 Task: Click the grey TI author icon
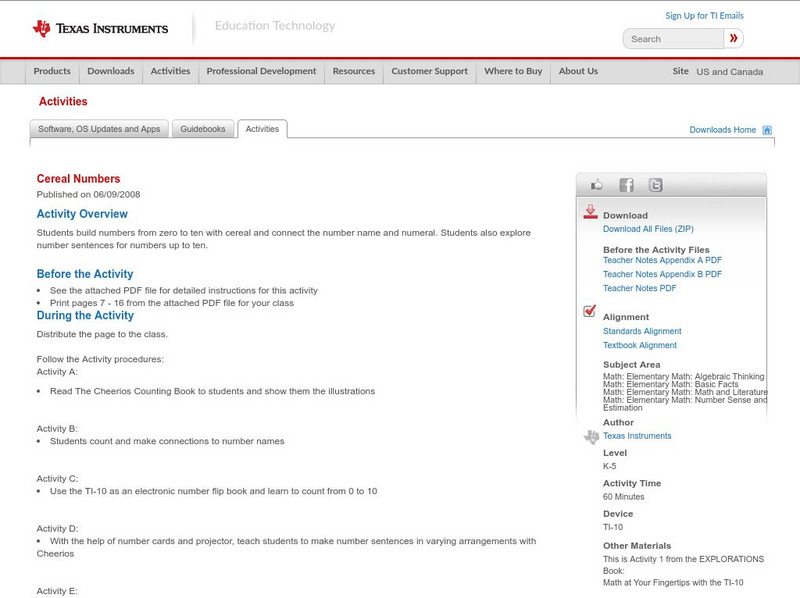[x=591, y=437]
